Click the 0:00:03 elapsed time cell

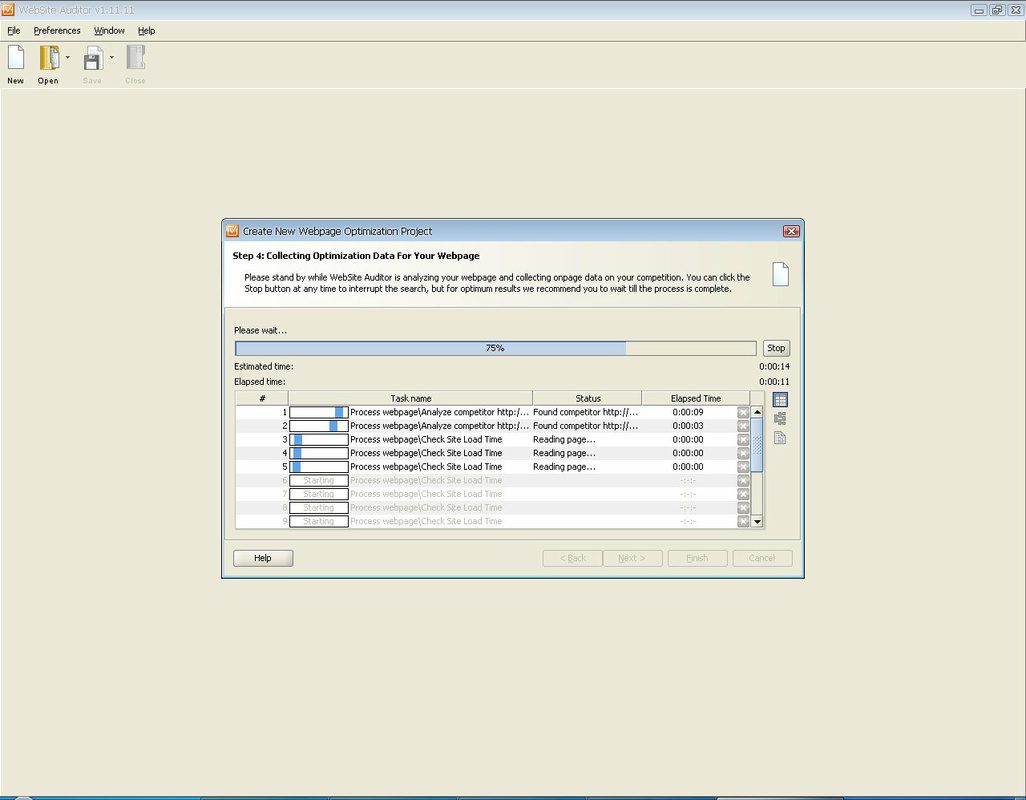coord(688,426)
